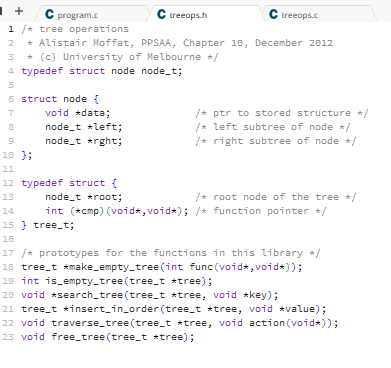Click line number 1 in the gutter
Image resolution: width=391 pixels, height=368 pixels.
pos(11,29)
